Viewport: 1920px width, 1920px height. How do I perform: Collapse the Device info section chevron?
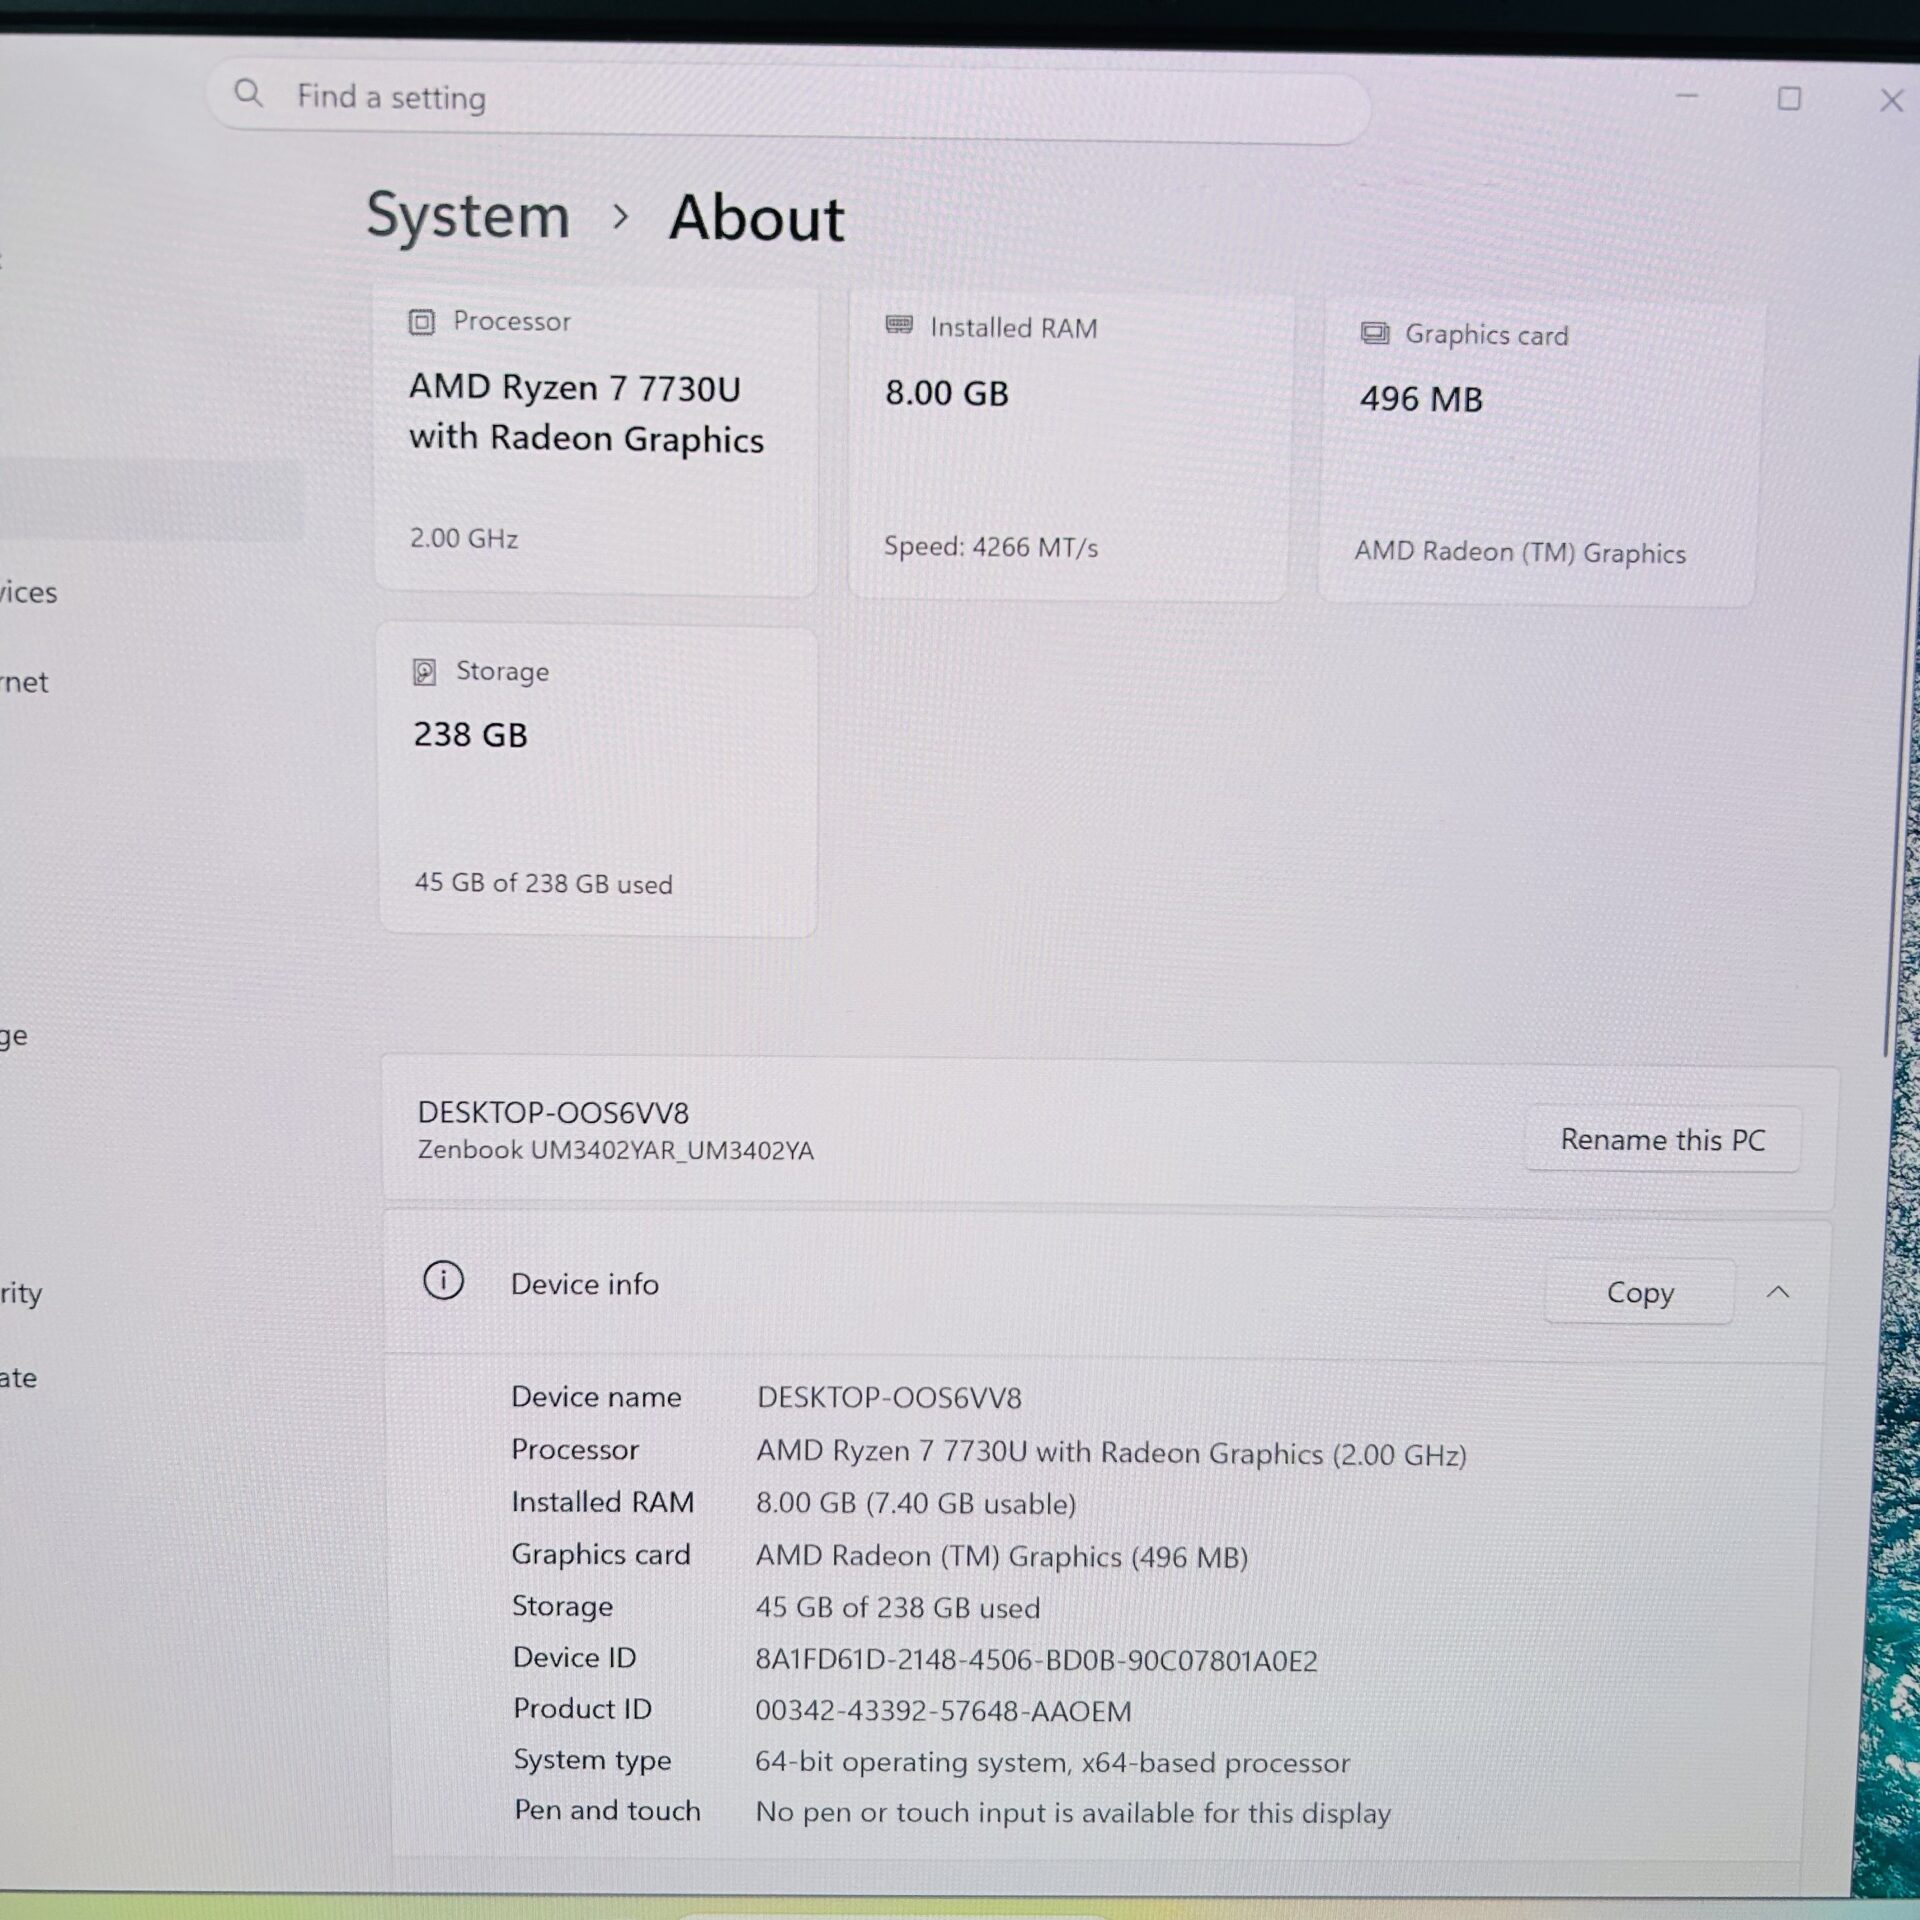tap(1777, 1292)
